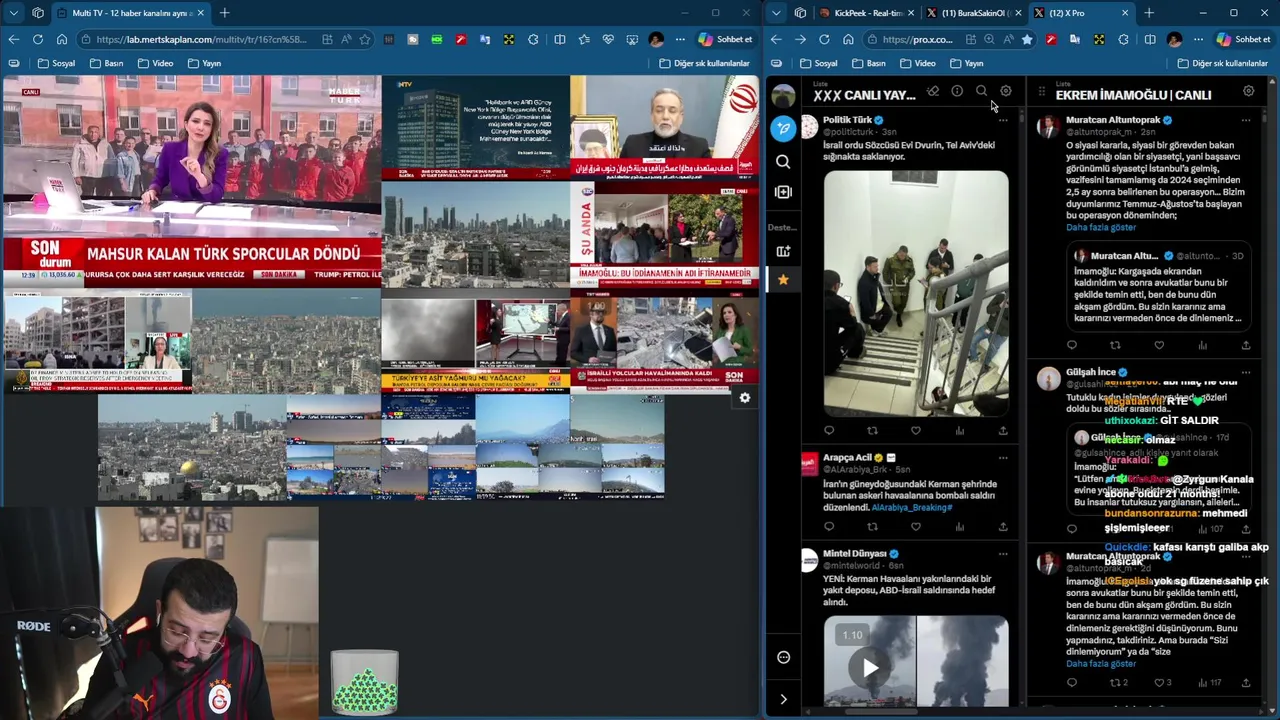Open settings of EKREM İMAMOĞLU column
Screen dimensions: 1280x720
pos(1248,91)
